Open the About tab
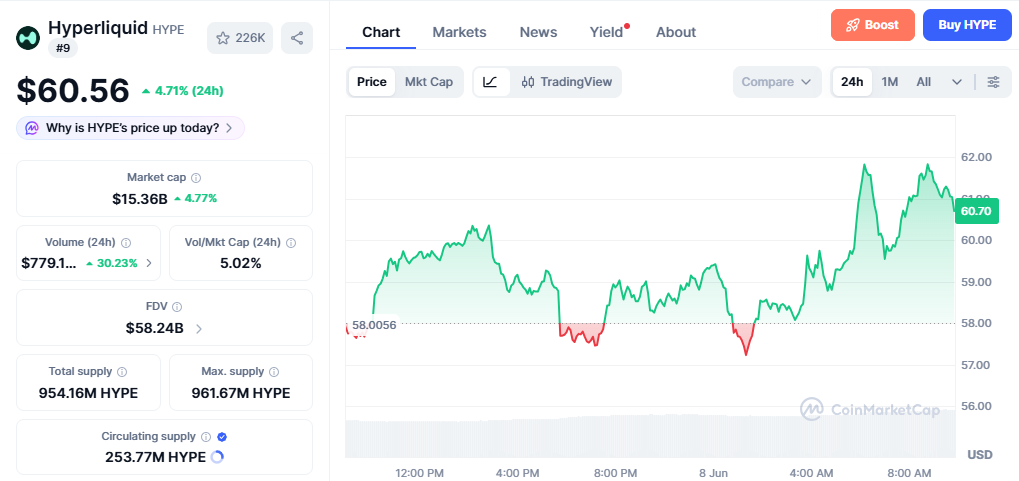Screen dimensions: 1019x481 [x=676, y=32]
